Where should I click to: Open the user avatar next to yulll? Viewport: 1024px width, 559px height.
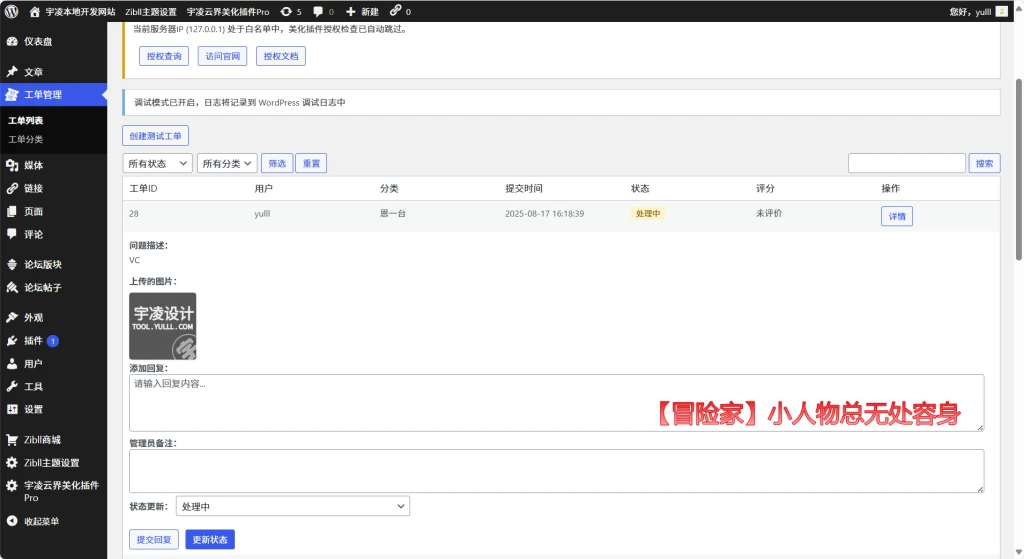[1001, 11]
